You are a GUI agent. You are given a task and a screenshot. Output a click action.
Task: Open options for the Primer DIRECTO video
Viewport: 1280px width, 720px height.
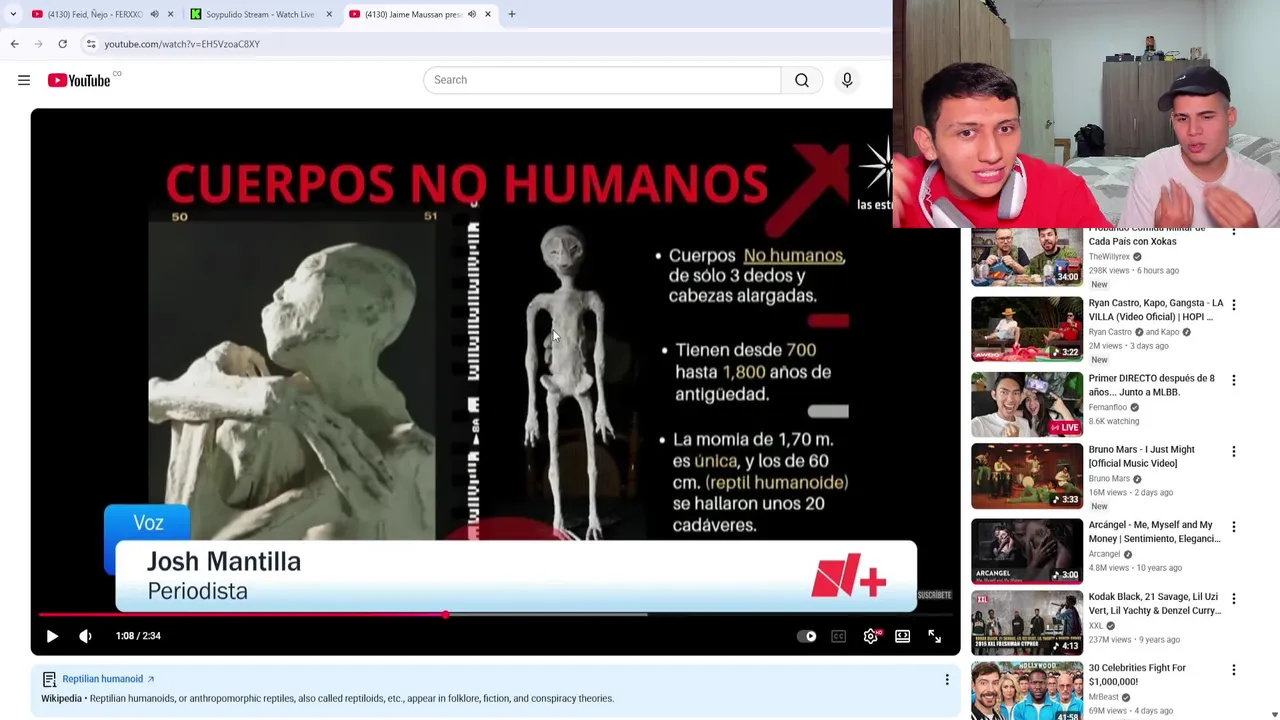tap(1234, 380)
